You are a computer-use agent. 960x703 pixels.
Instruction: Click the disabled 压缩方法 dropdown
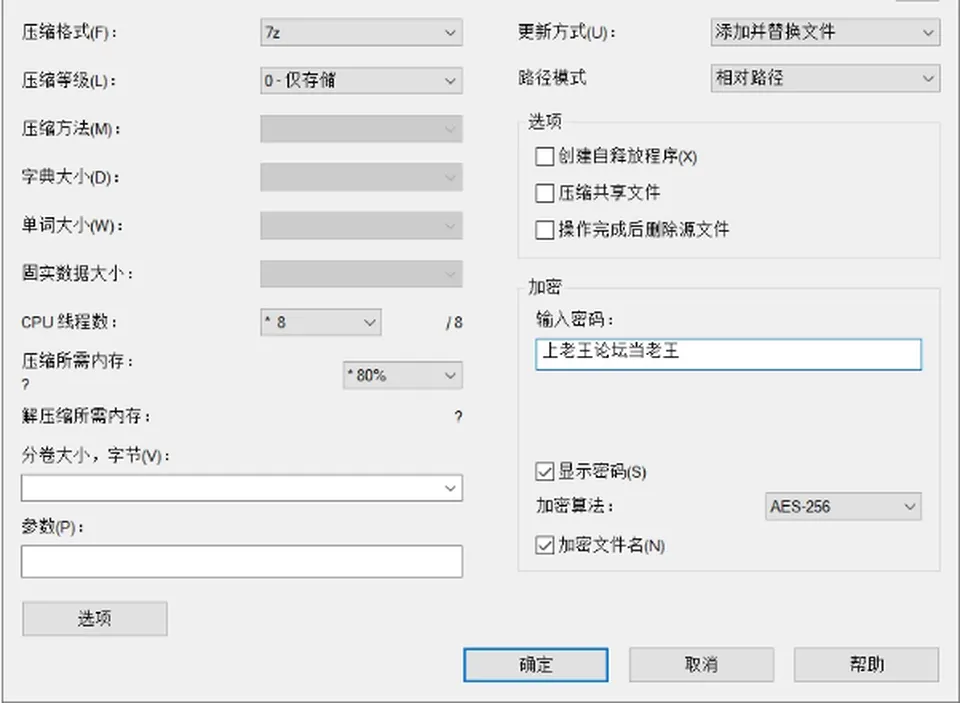click(x=361, y=129)
